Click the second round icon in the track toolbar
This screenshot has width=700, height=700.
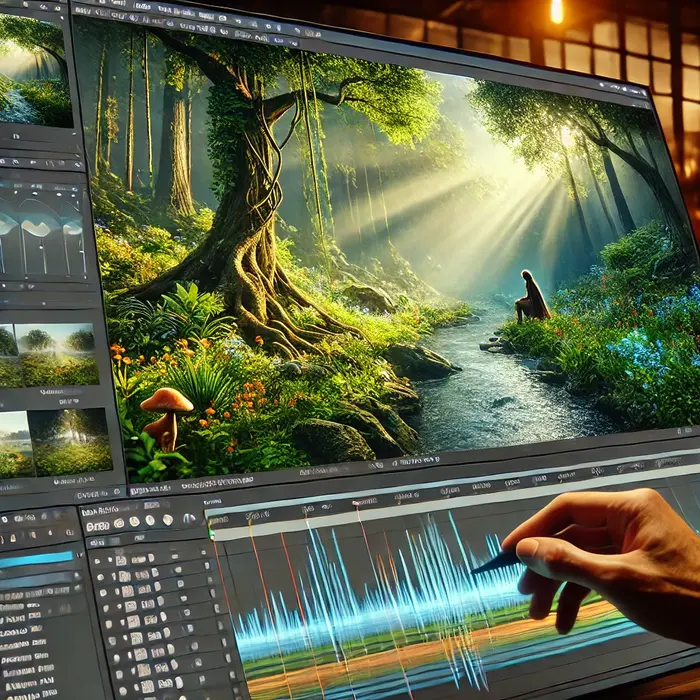(134, 522)
